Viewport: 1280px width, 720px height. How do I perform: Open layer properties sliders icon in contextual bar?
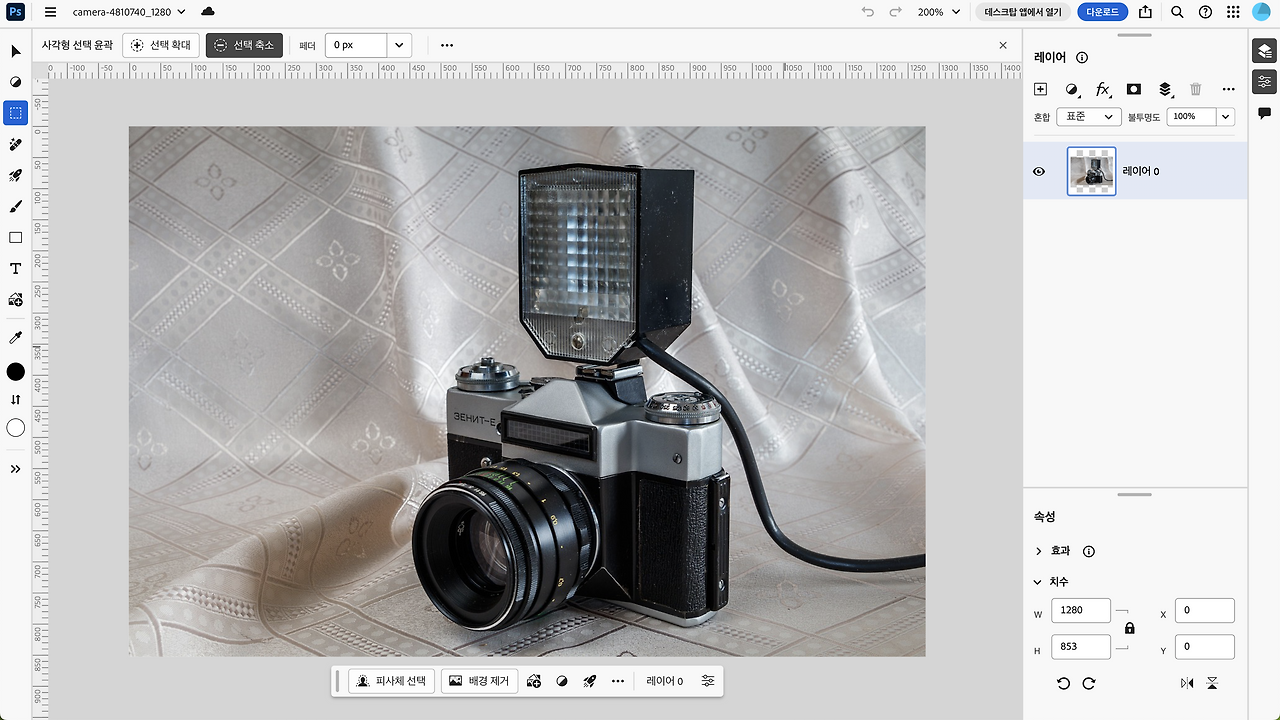708,681
